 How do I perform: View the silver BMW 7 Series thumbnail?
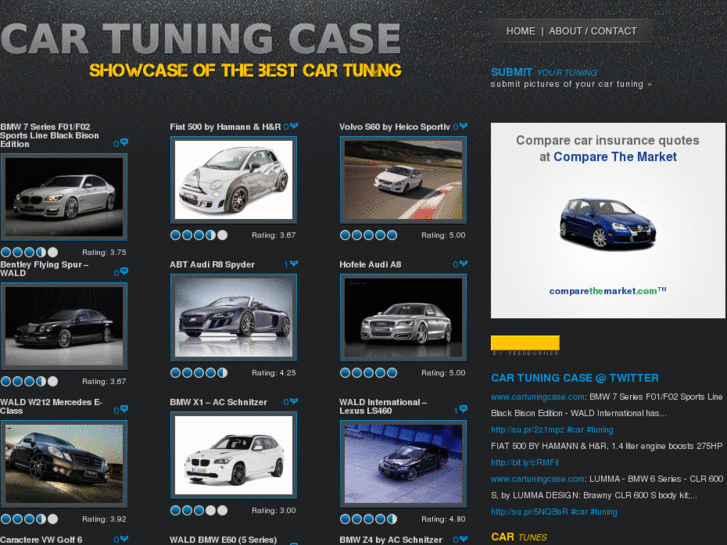tap(64, 197)
